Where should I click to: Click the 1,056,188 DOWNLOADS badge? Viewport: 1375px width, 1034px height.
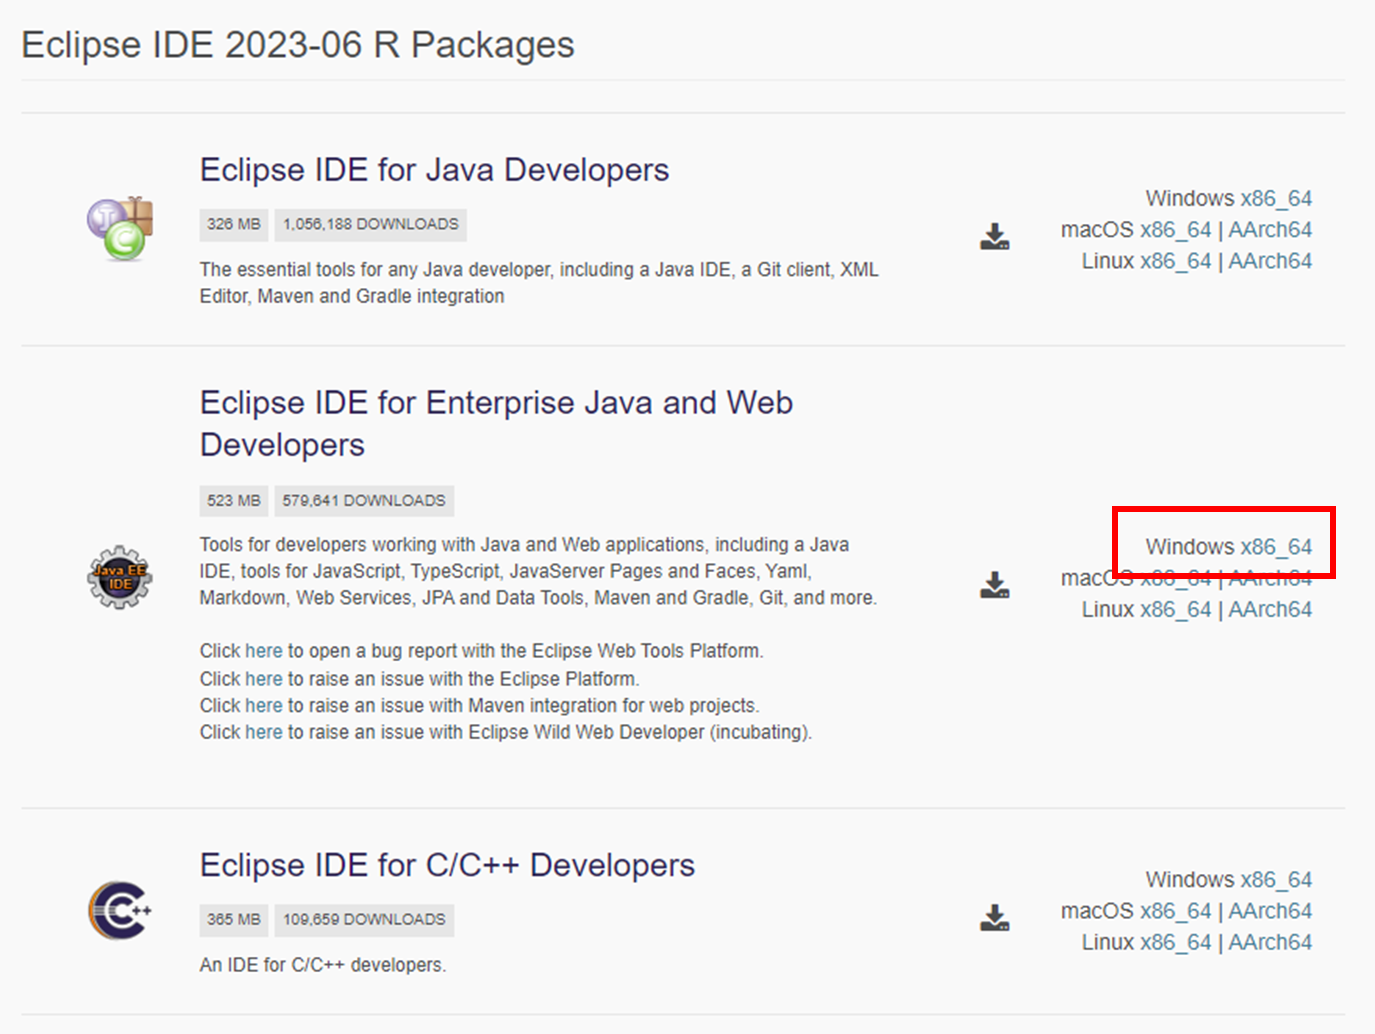370,224
